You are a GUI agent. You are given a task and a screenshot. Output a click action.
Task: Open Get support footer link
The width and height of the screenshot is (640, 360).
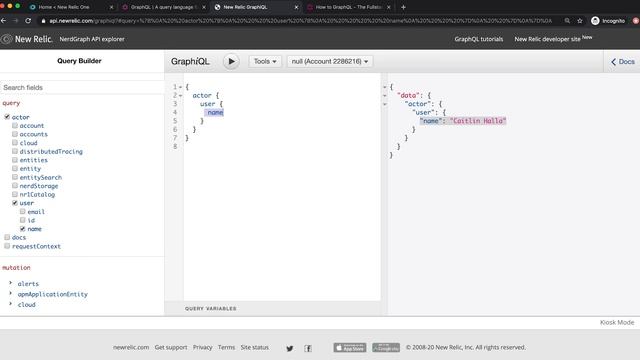click(x=171, y=347)
